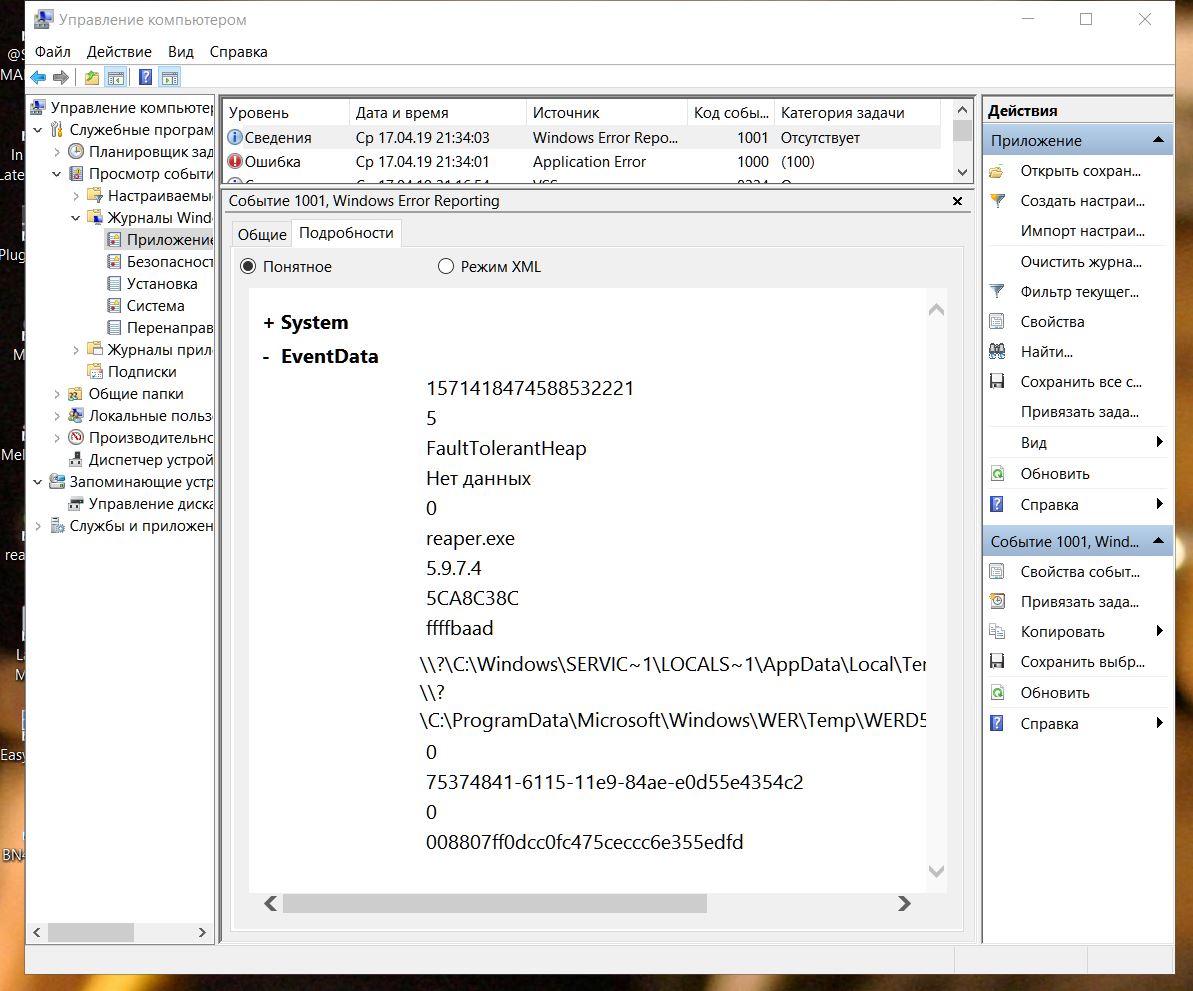Click the Диспетчер устройств icon in tree

(x=76, y=460)
